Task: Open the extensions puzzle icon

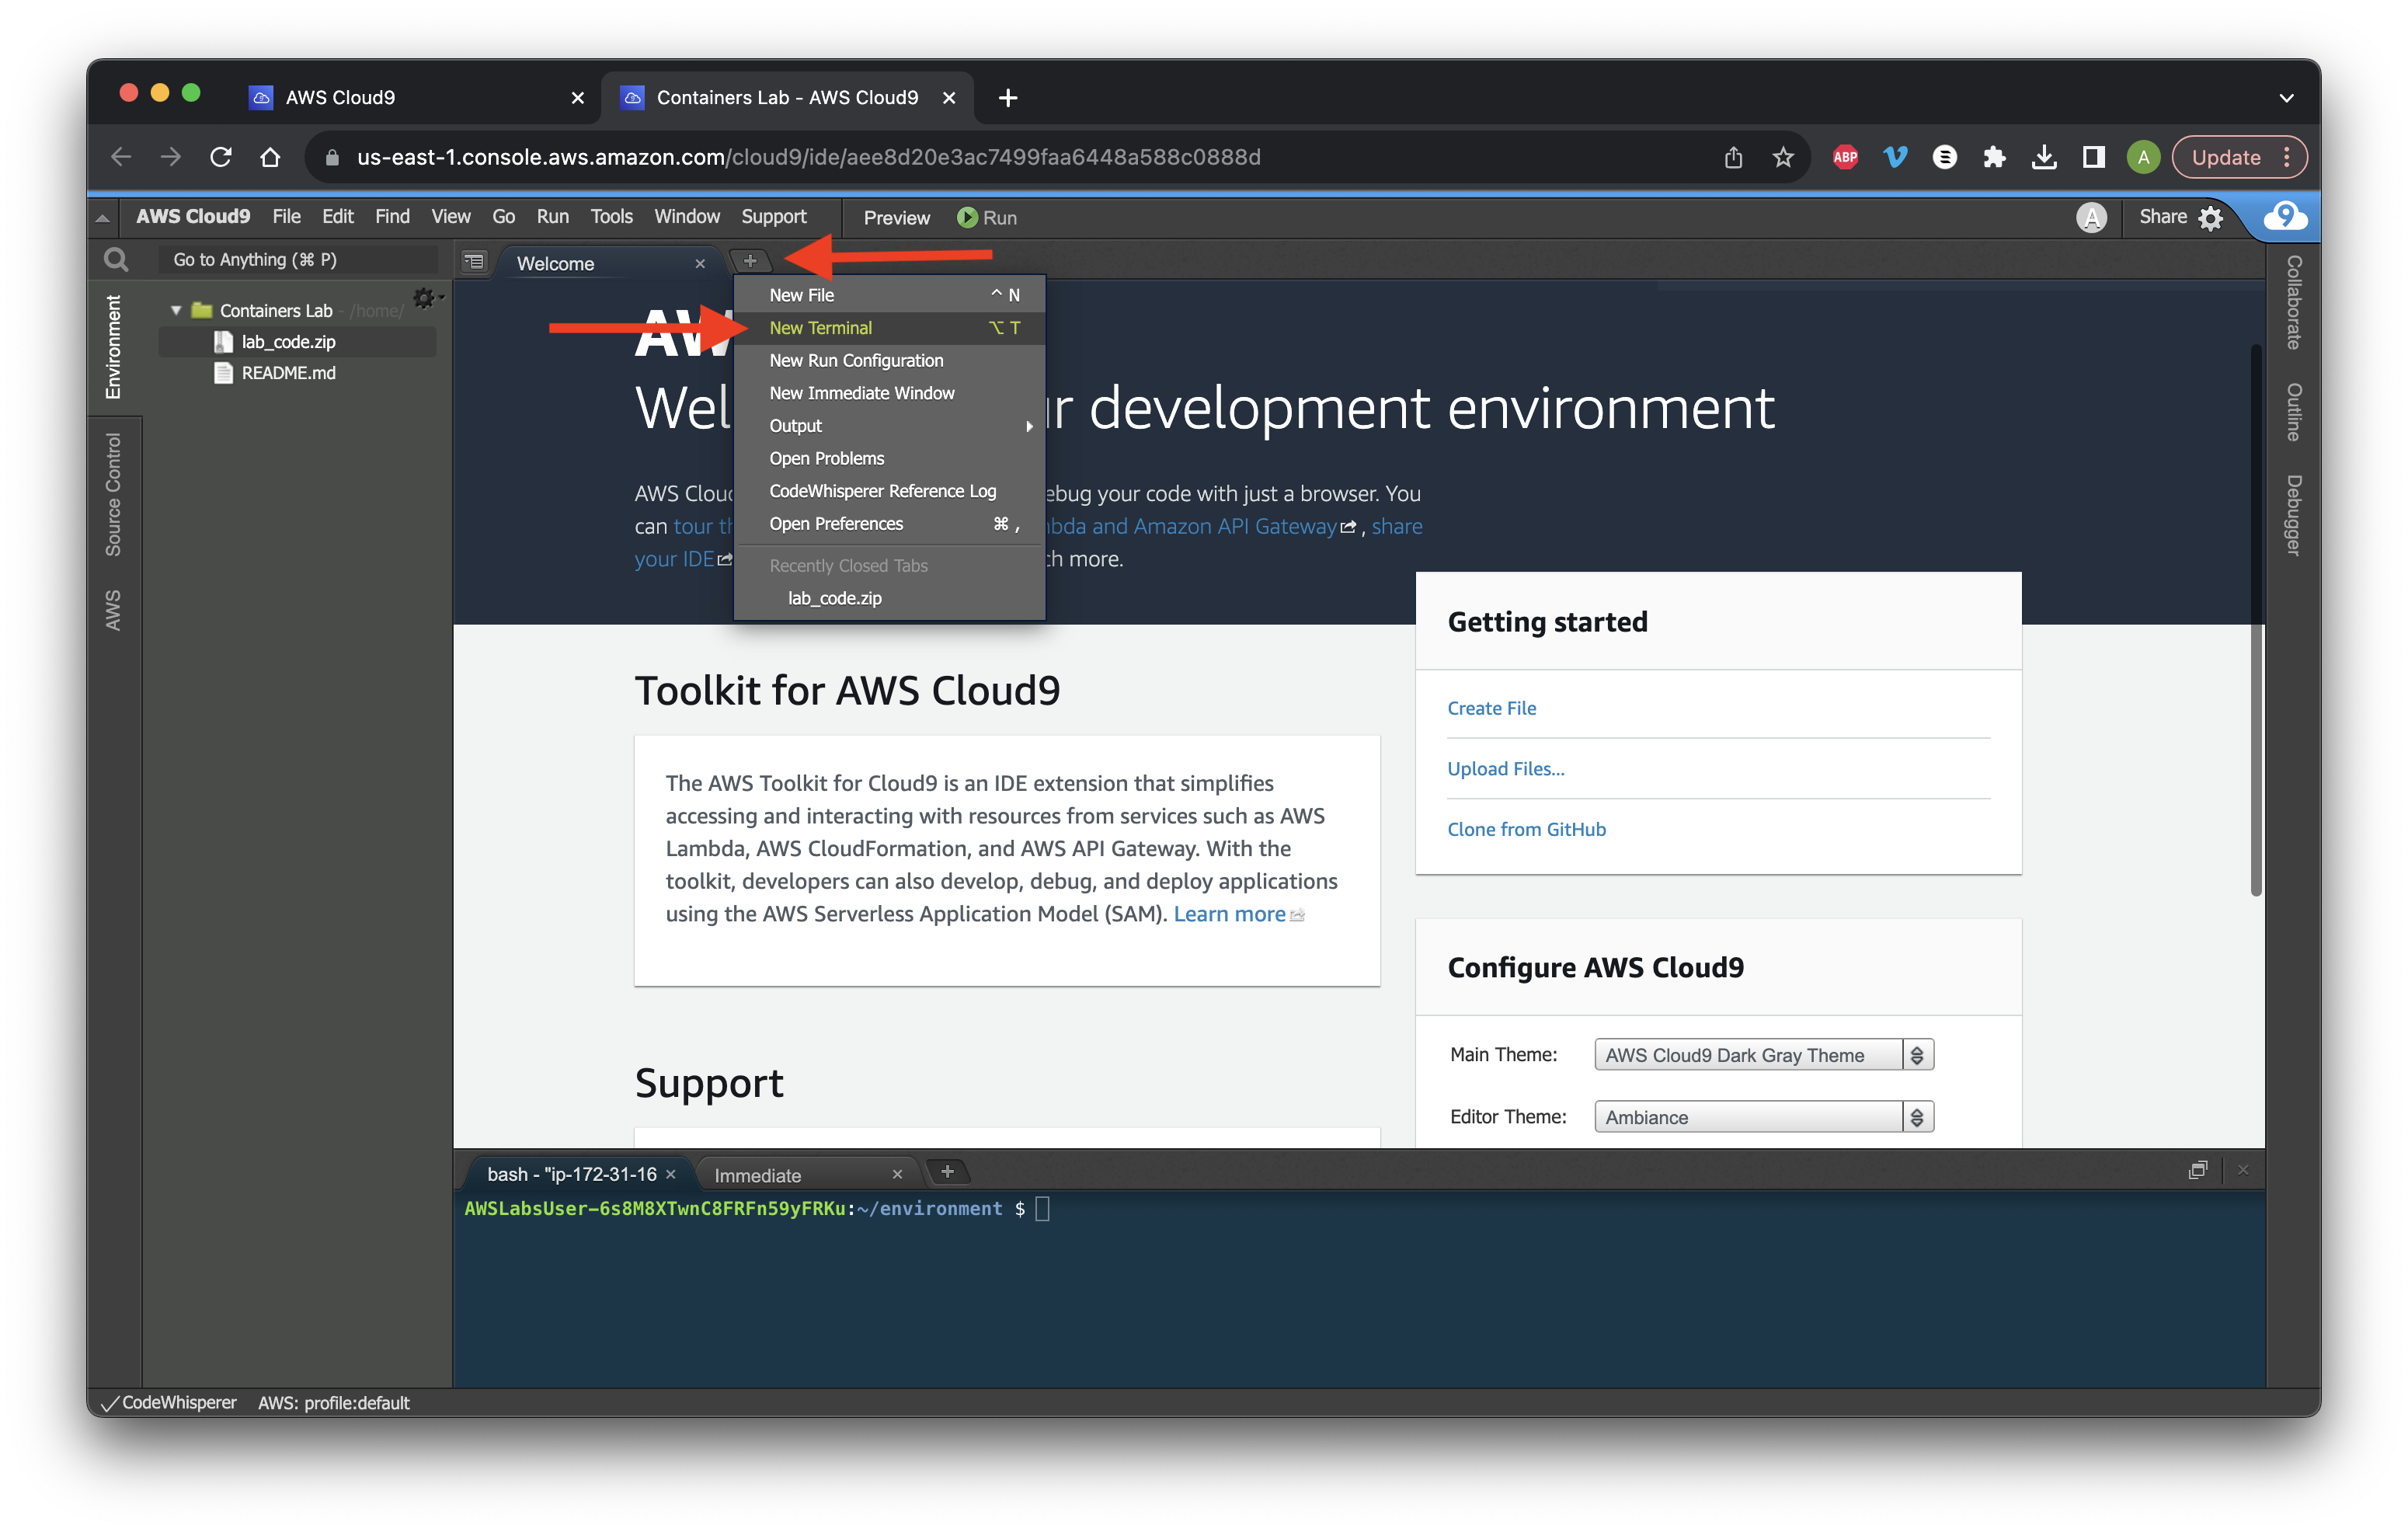Action: point(1994,157)
